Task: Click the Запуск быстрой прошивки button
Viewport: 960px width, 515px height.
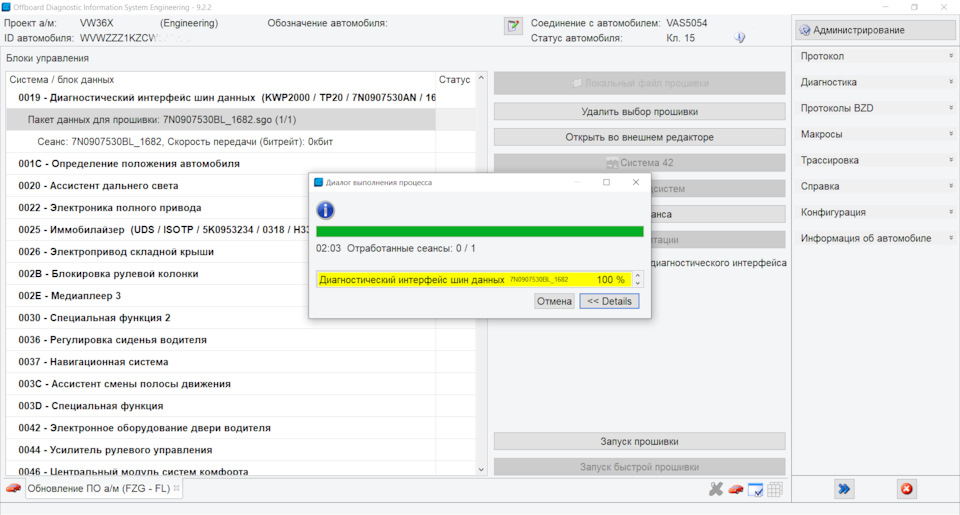Action: click(x=640, y=467)
